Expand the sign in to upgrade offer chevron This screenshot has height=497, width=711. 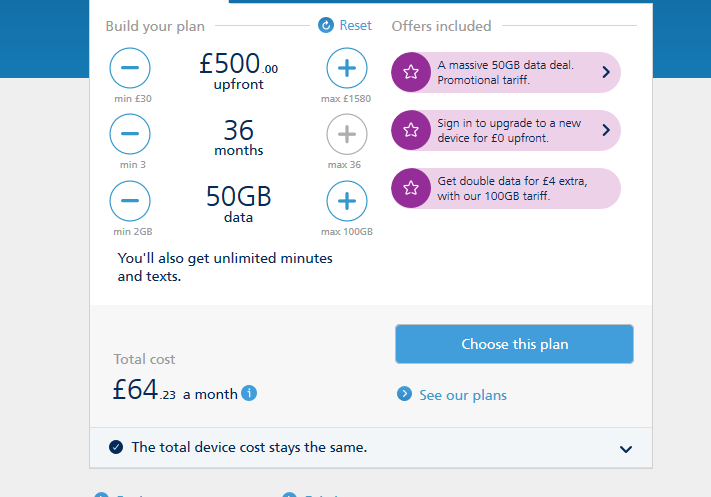(606, 130)
